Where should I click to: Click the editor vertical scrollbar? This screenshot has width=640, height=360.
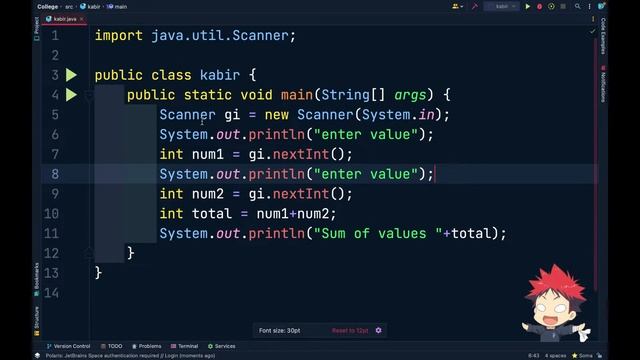(x=596, y=163)
